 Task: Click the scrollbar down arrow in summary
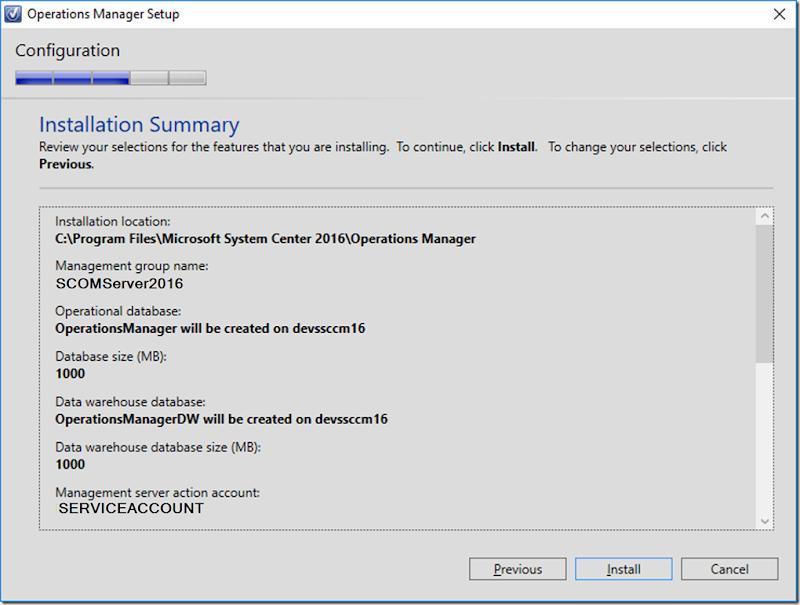[x=764, y=521]
